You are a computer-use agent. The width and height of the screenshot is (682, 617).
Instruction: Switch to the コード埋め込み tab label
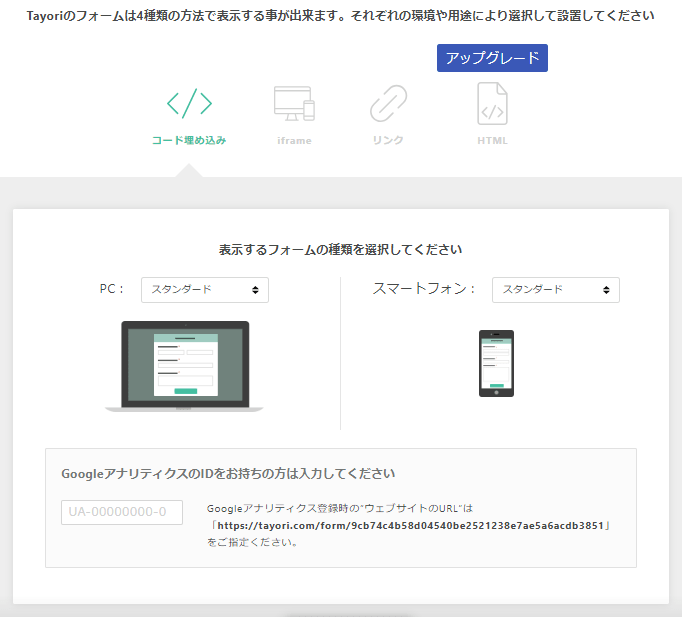[189, 140]
